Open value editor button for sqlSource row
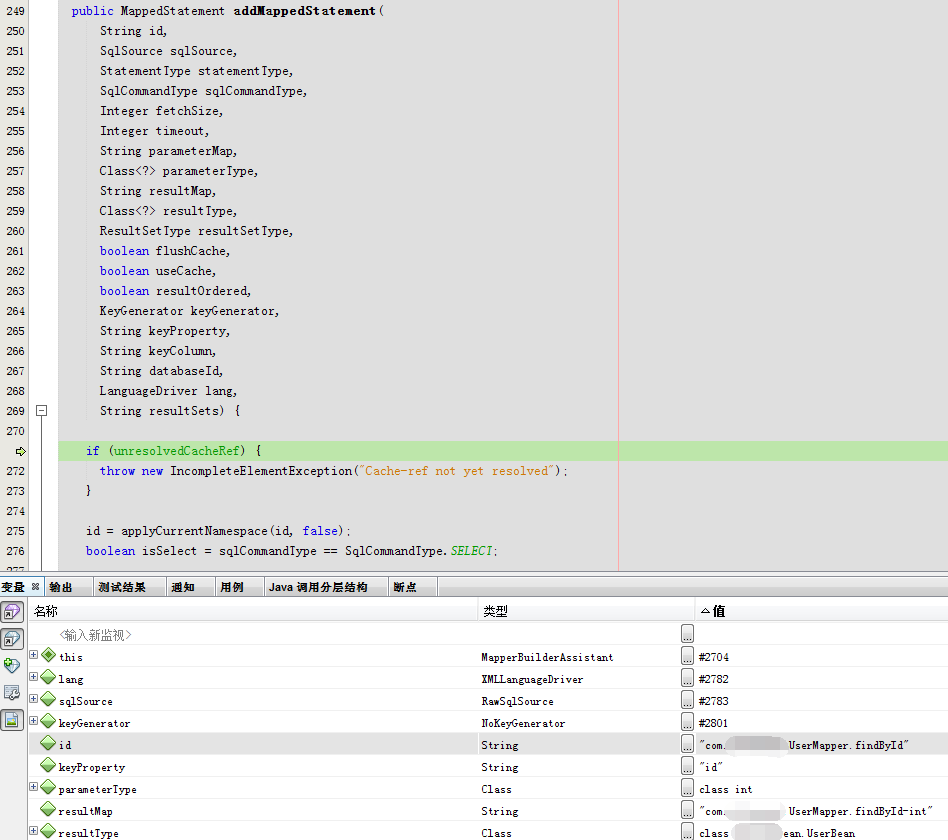Screen dimensions: 948x840 click(x=687, y=700)
